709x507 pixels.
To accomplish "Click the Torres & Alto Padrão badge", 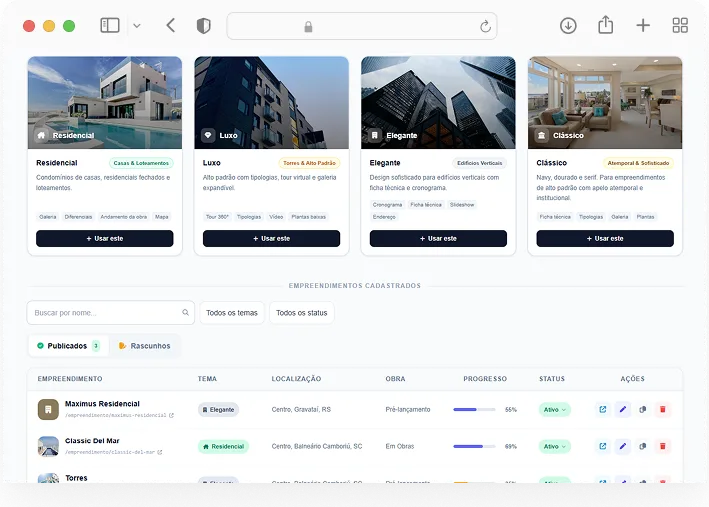I will point(309,163).
